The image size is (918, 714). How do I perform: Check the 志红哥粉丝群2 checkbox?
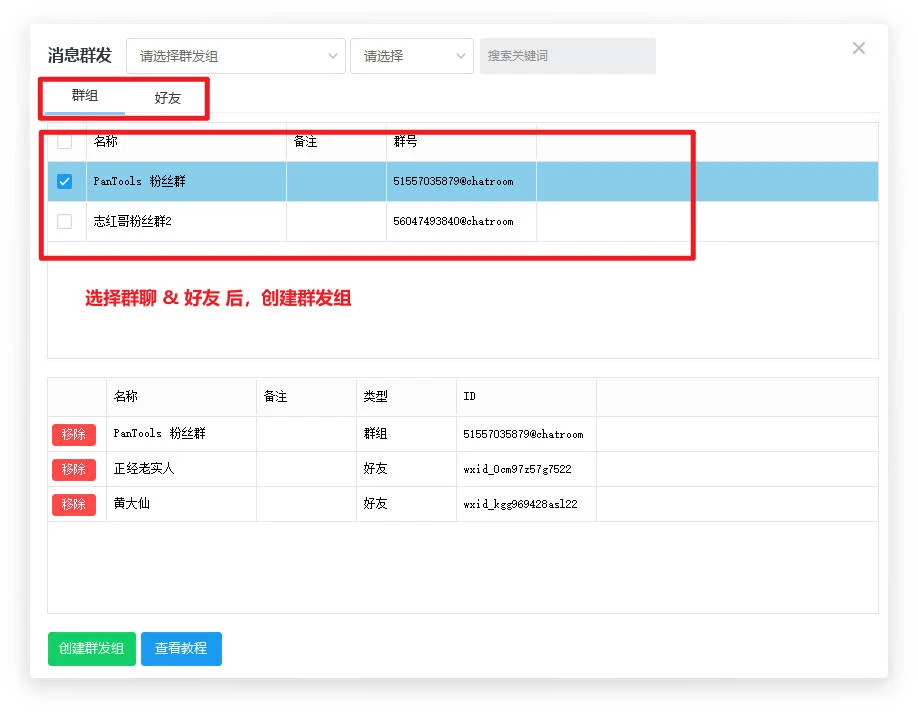tap(64, 221)
